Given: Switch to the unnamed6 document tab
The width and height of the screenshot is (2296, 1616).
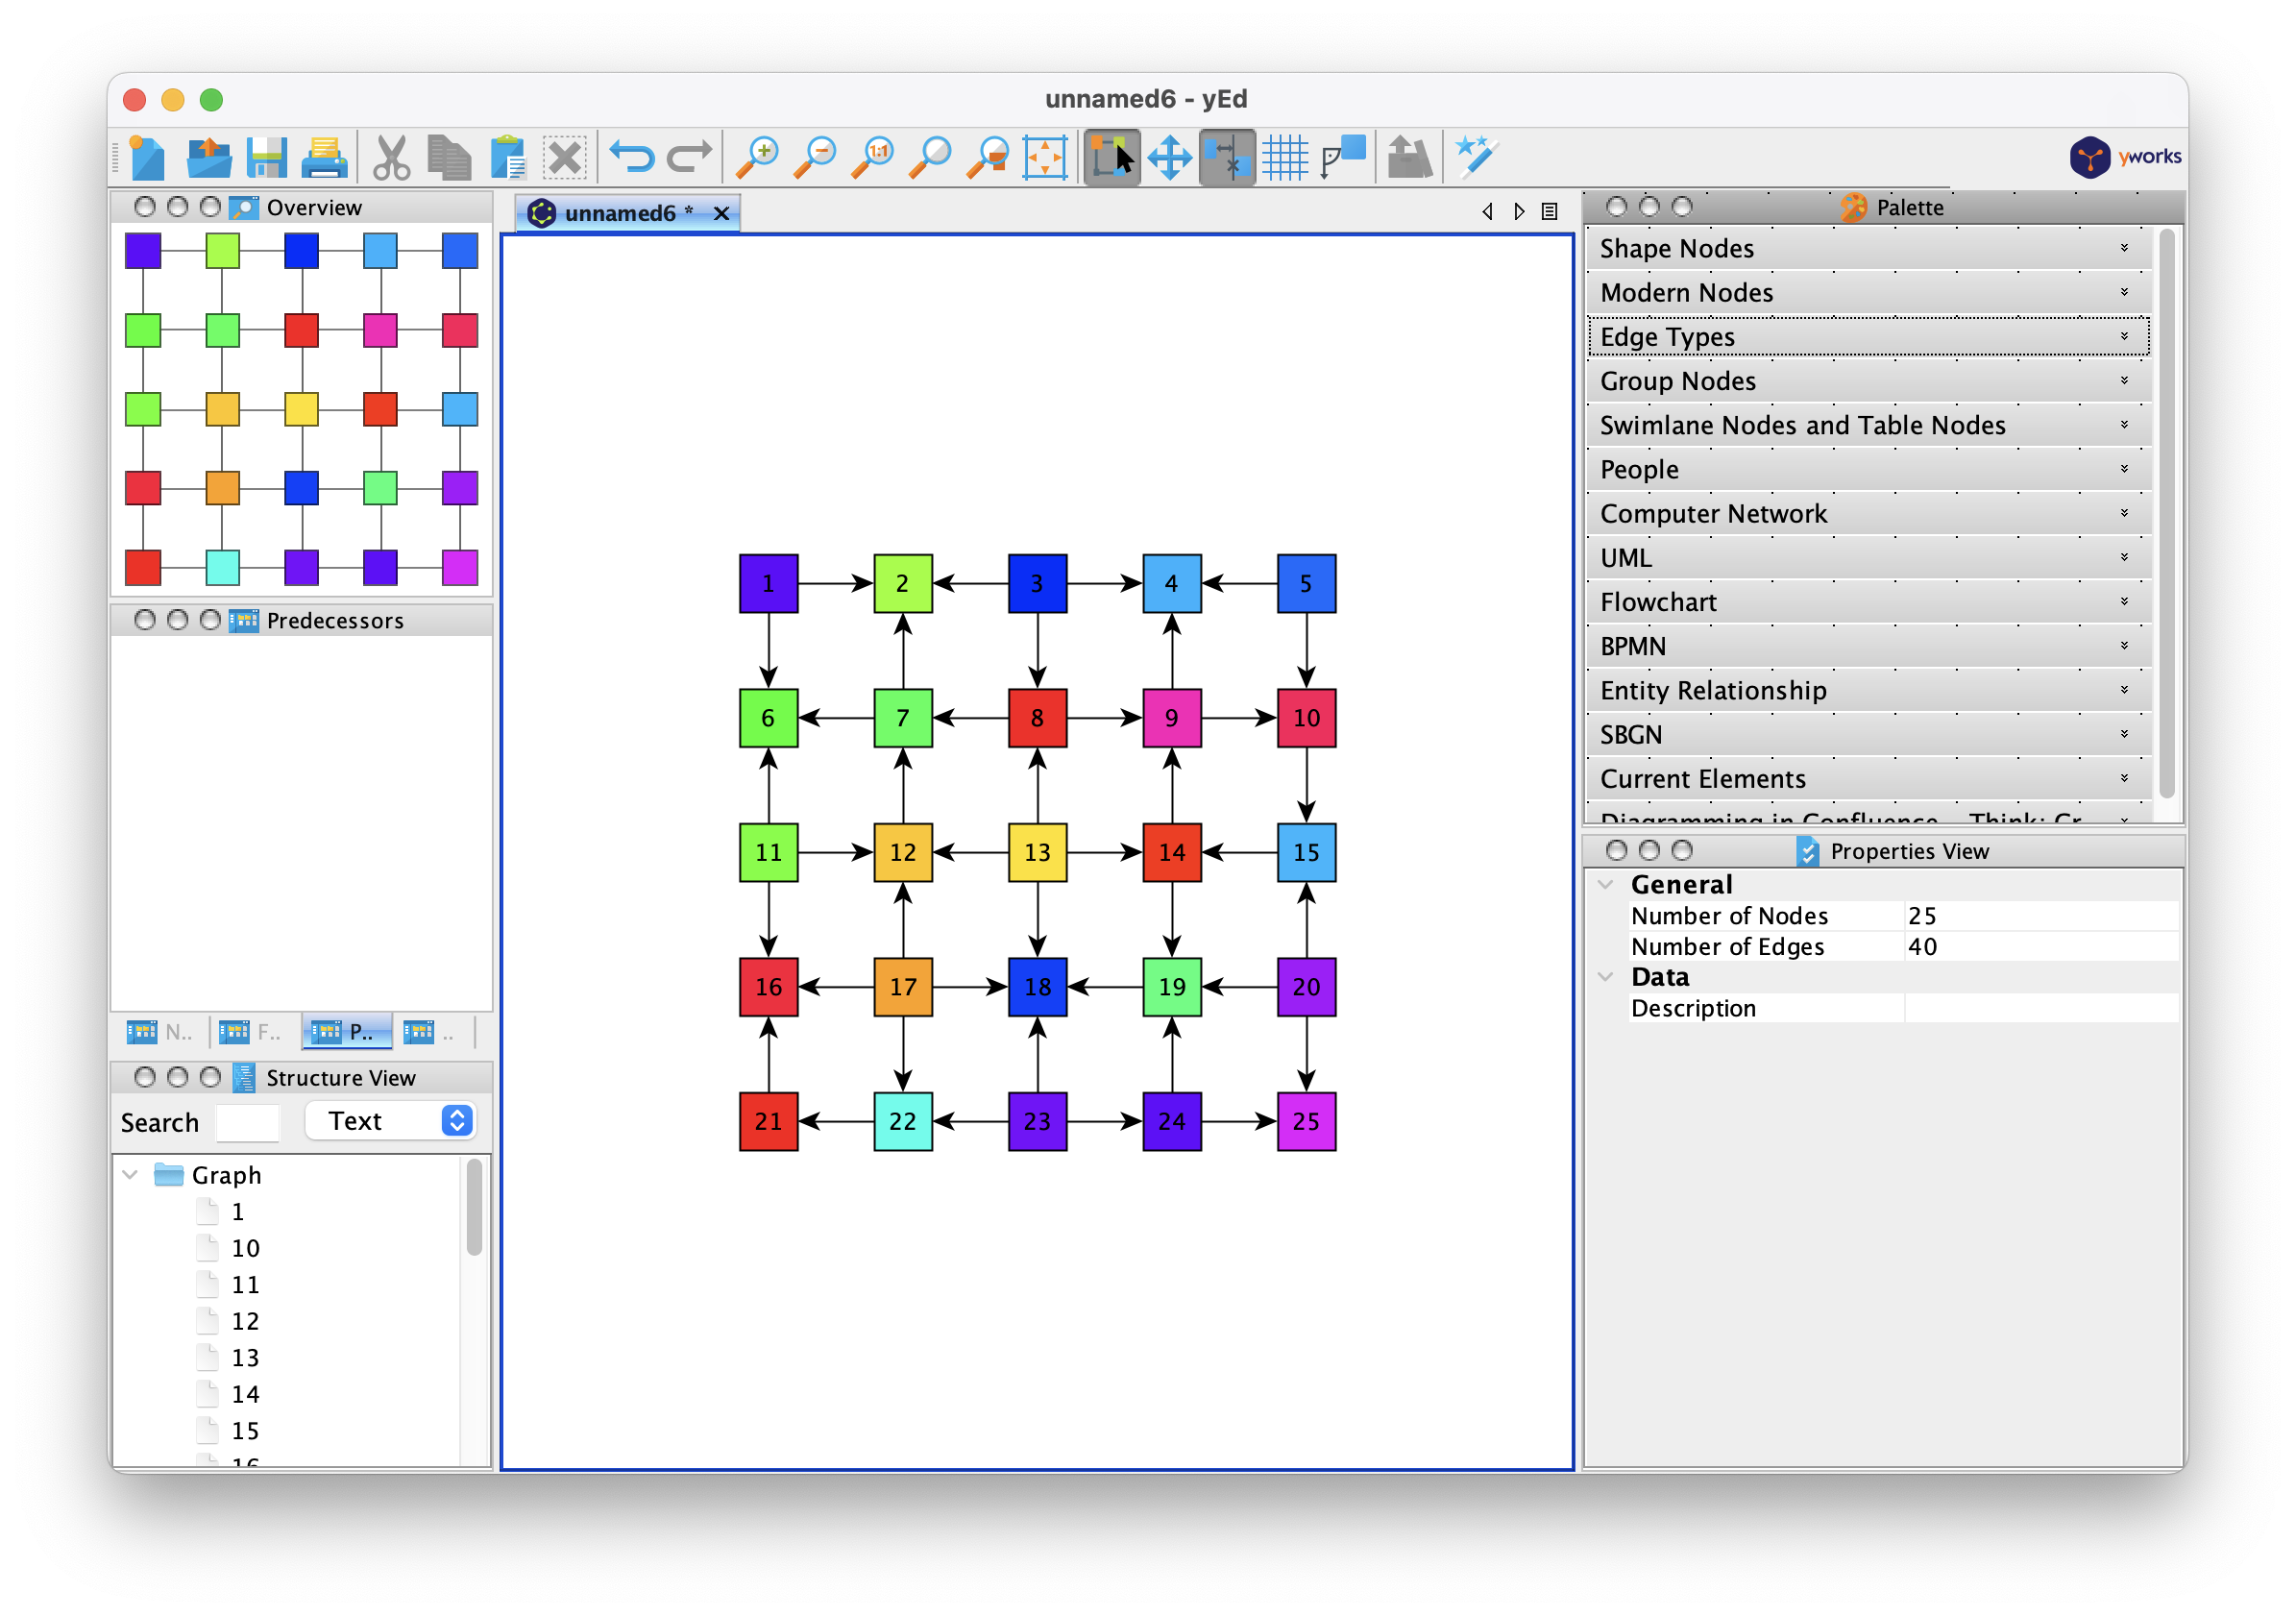Looking at the screenshot, I should pyautogui.click(x=619, y=213).
